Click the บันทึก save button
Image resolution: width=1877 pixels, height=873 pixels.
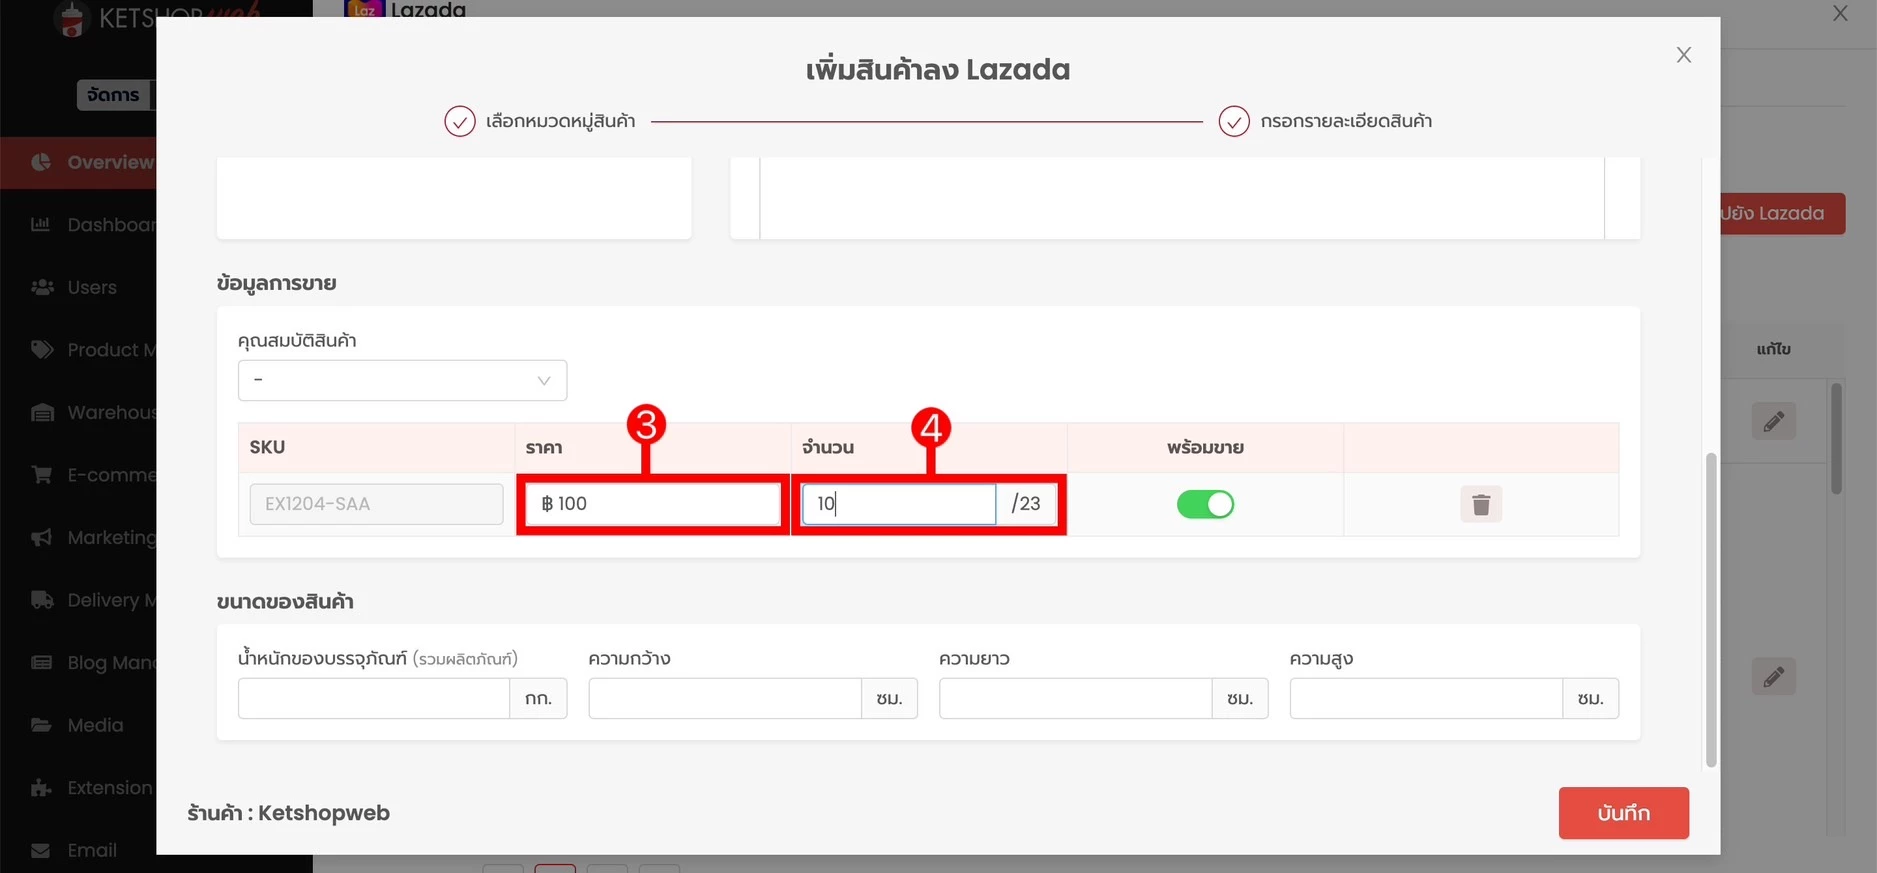coord(1623,813)
